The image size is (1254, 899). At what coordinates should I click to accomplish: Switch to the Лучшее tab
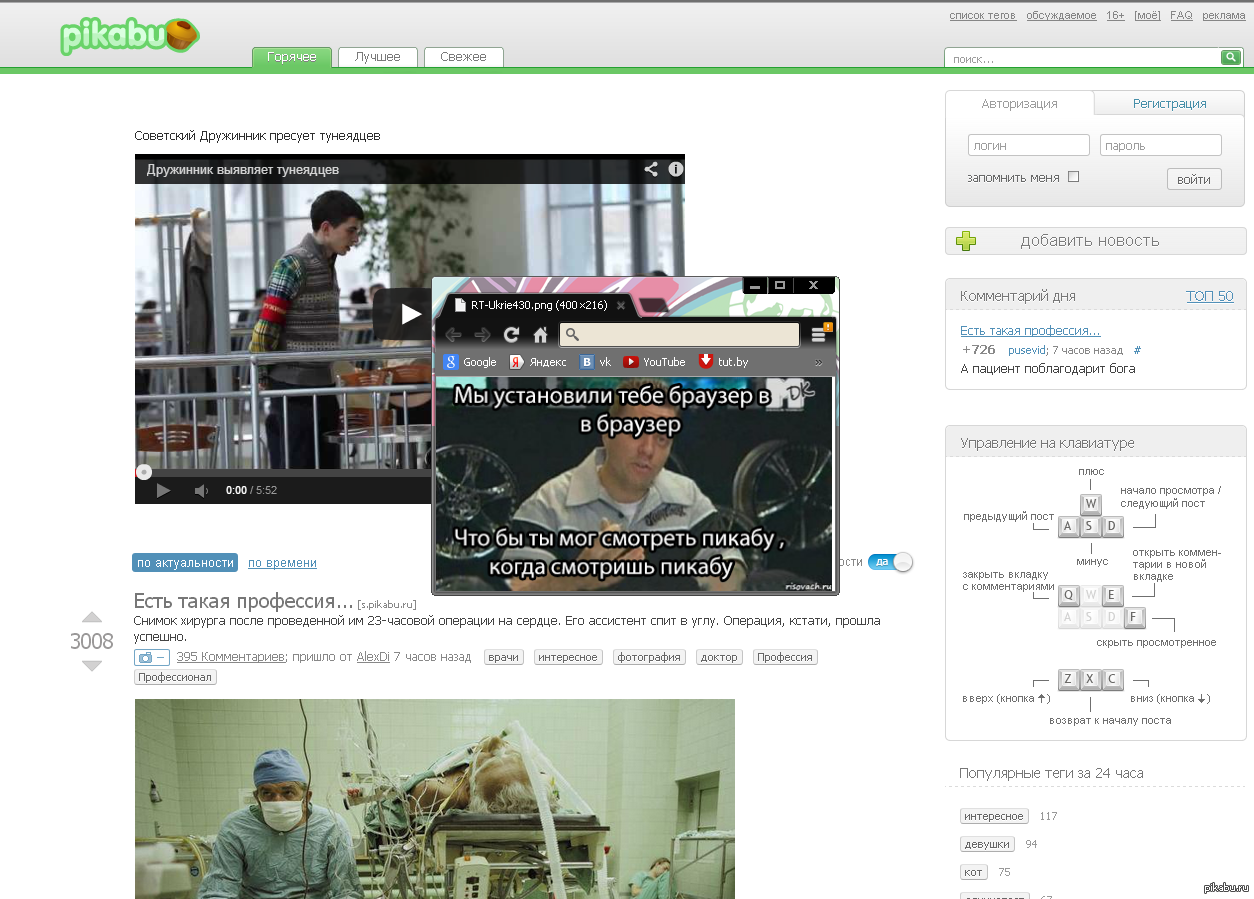tap(377, 57)
